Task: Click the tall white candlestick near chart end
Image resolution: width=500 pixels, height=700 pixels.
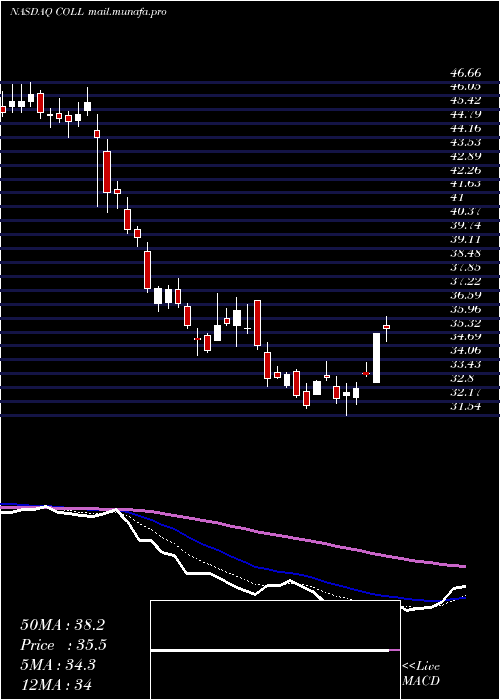Action: coord(376,358)
